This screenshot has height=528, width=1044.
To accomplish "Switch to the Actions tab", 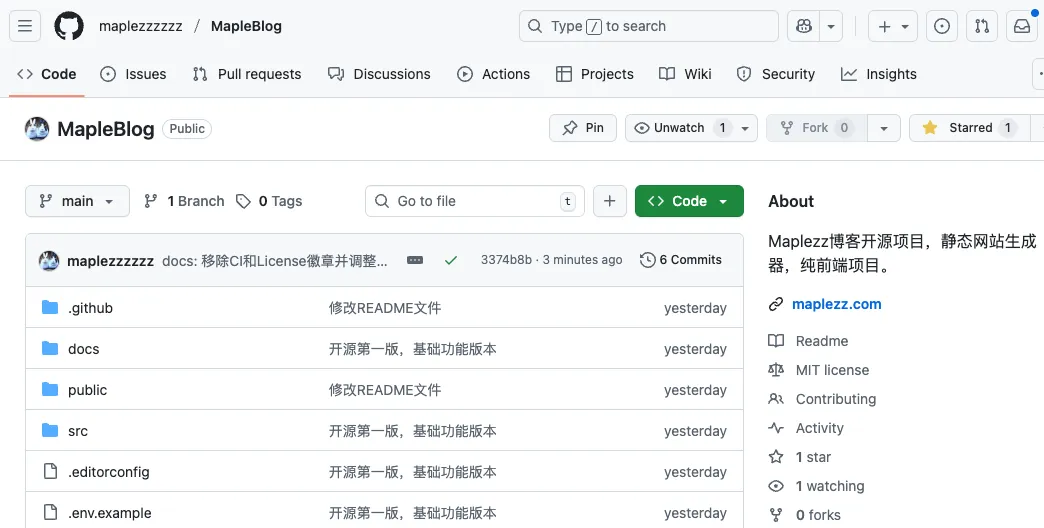I will tap(493, 74).
